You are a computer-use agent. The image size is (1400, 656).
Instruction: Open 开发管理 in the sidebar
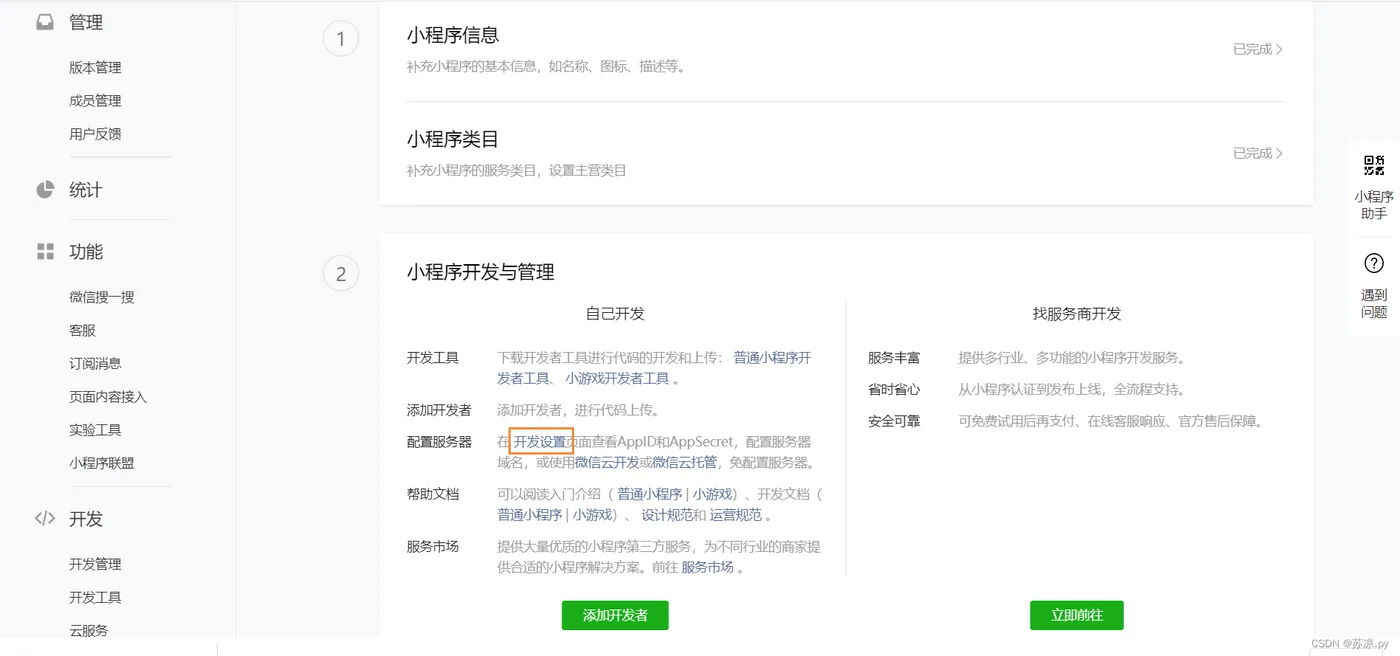(95, 564)
